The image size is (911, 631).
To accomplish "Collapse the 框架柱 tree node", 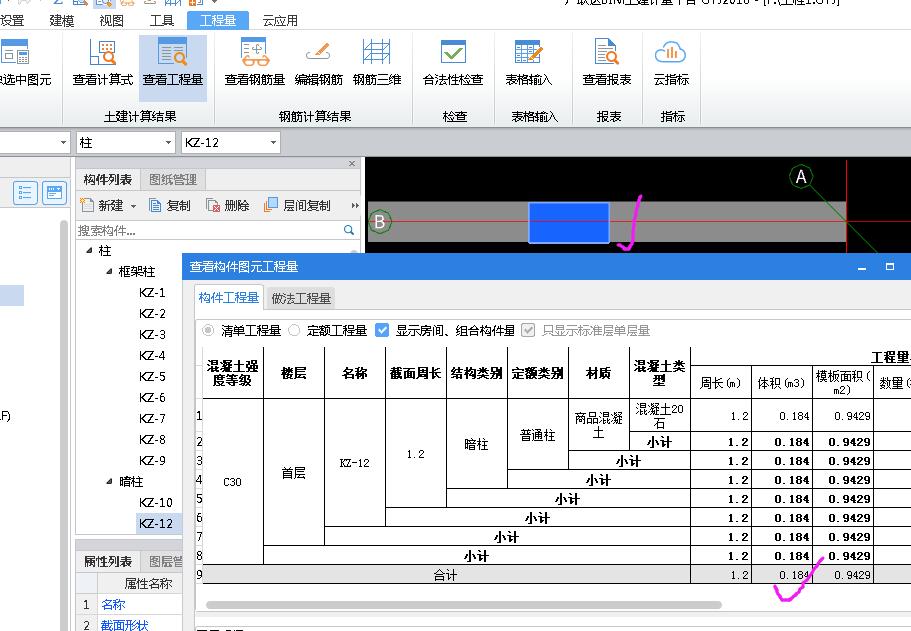I will click(109, 271).
